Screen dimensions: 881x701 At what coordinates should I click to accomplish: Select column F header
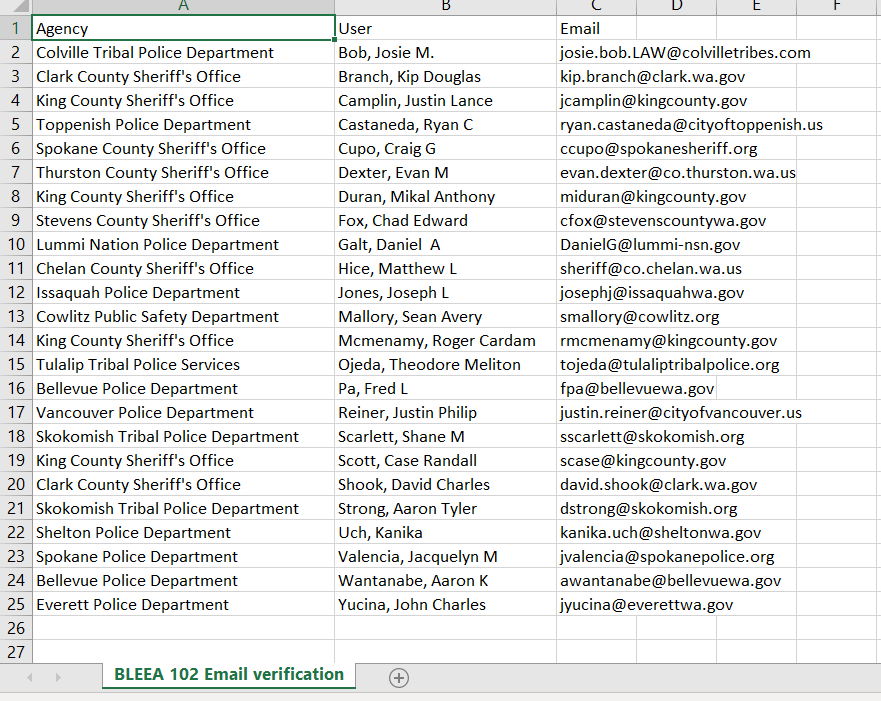click(x=836, y=6)
